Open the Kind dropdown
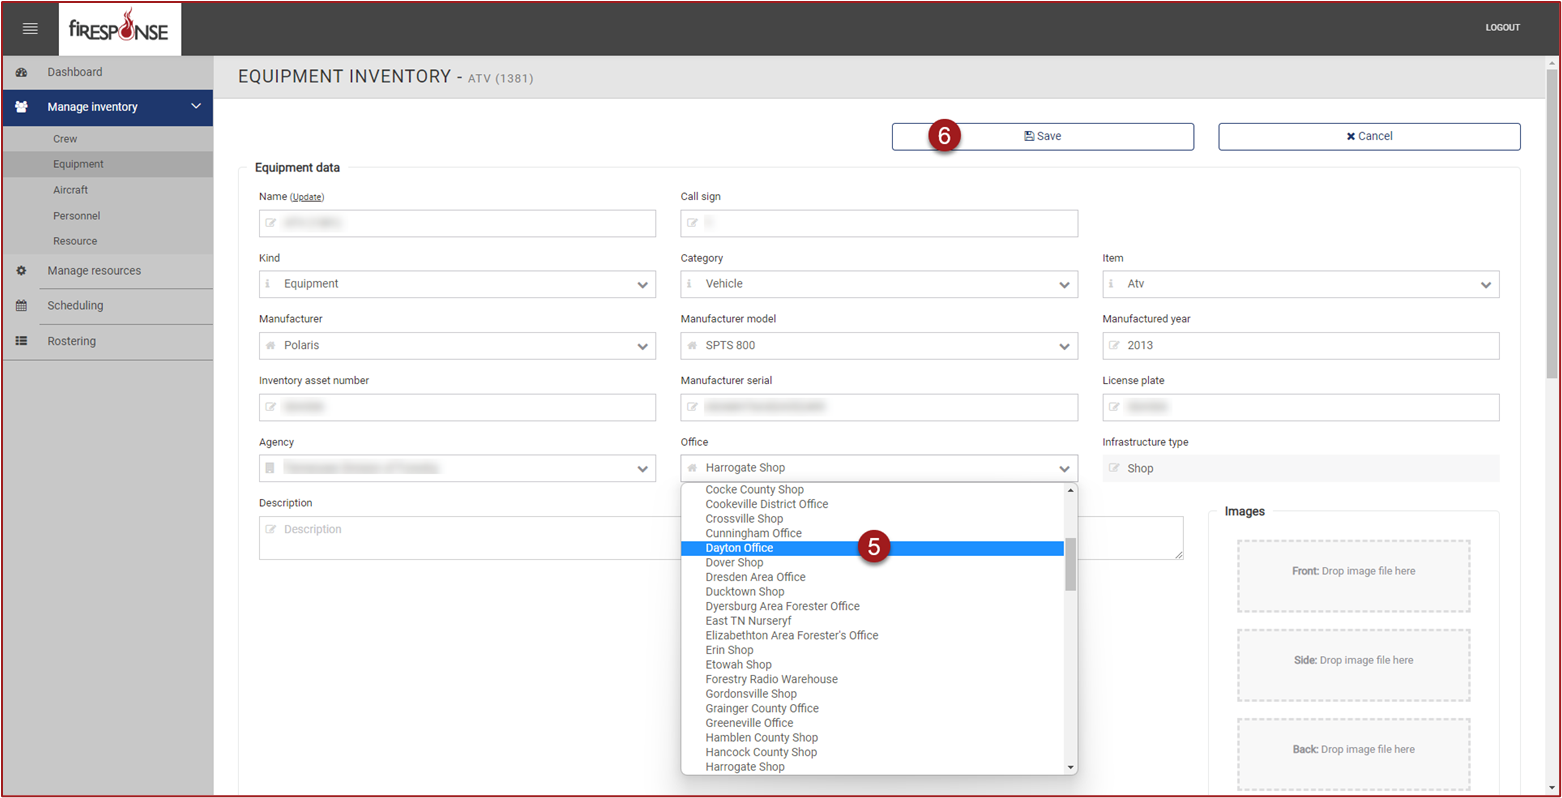 tap(457, 284)
